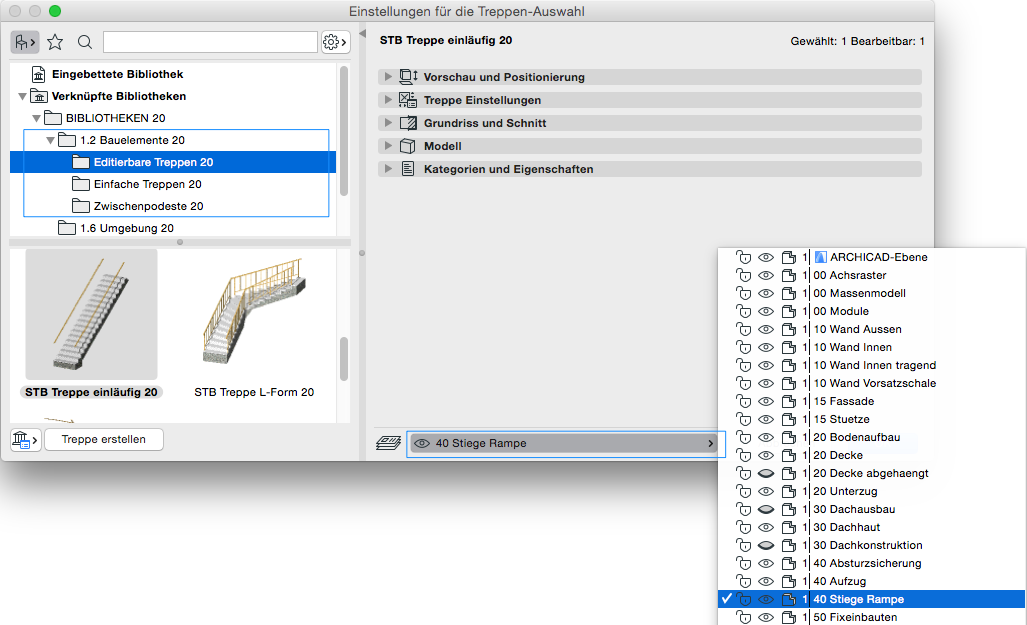The height and width of the screenshot is (625, 1027).
Task: Click the library search input field
Action: click(210, 42)
